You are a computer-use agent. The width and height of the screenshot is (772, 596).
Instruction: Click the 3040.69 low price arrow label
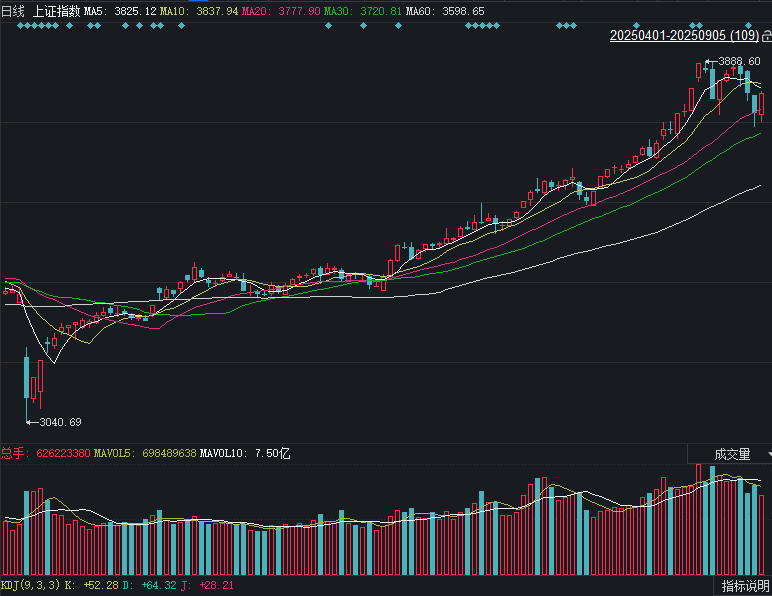tap(54, 422)
